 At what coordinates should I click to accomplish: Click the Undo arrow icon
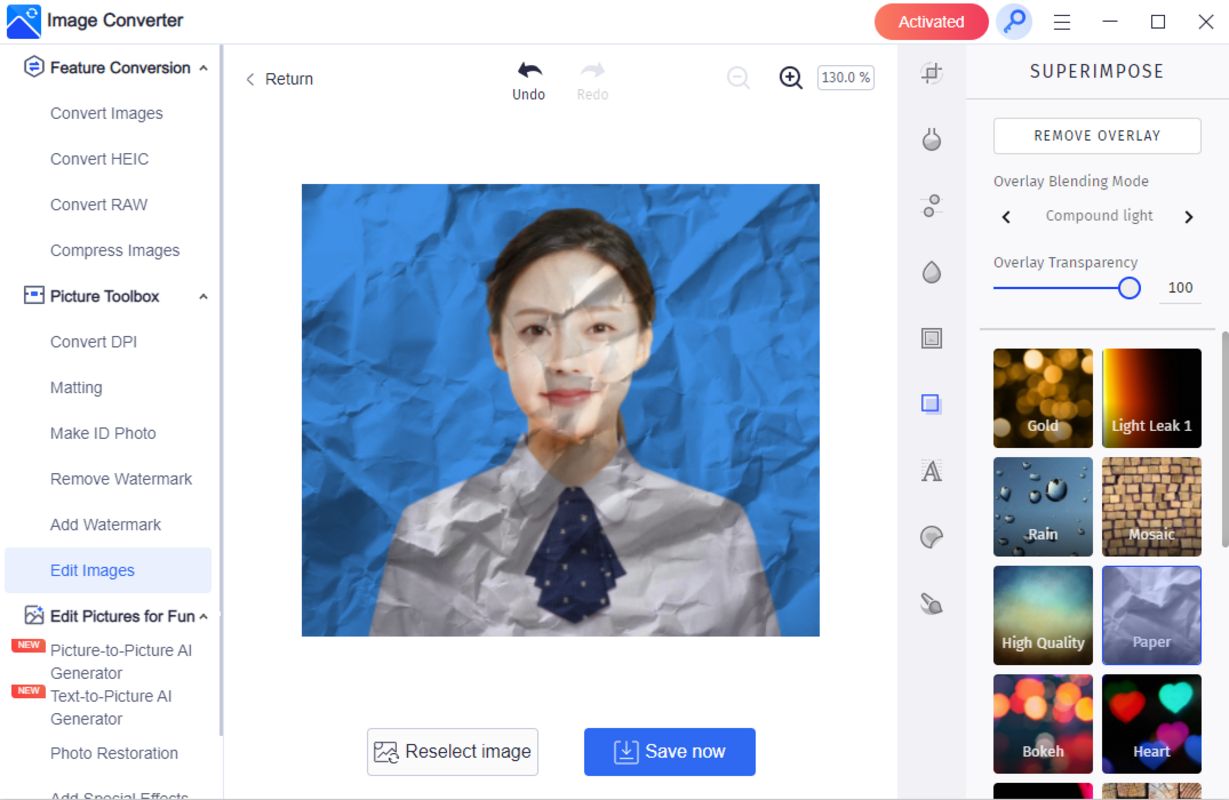[529, 70]
